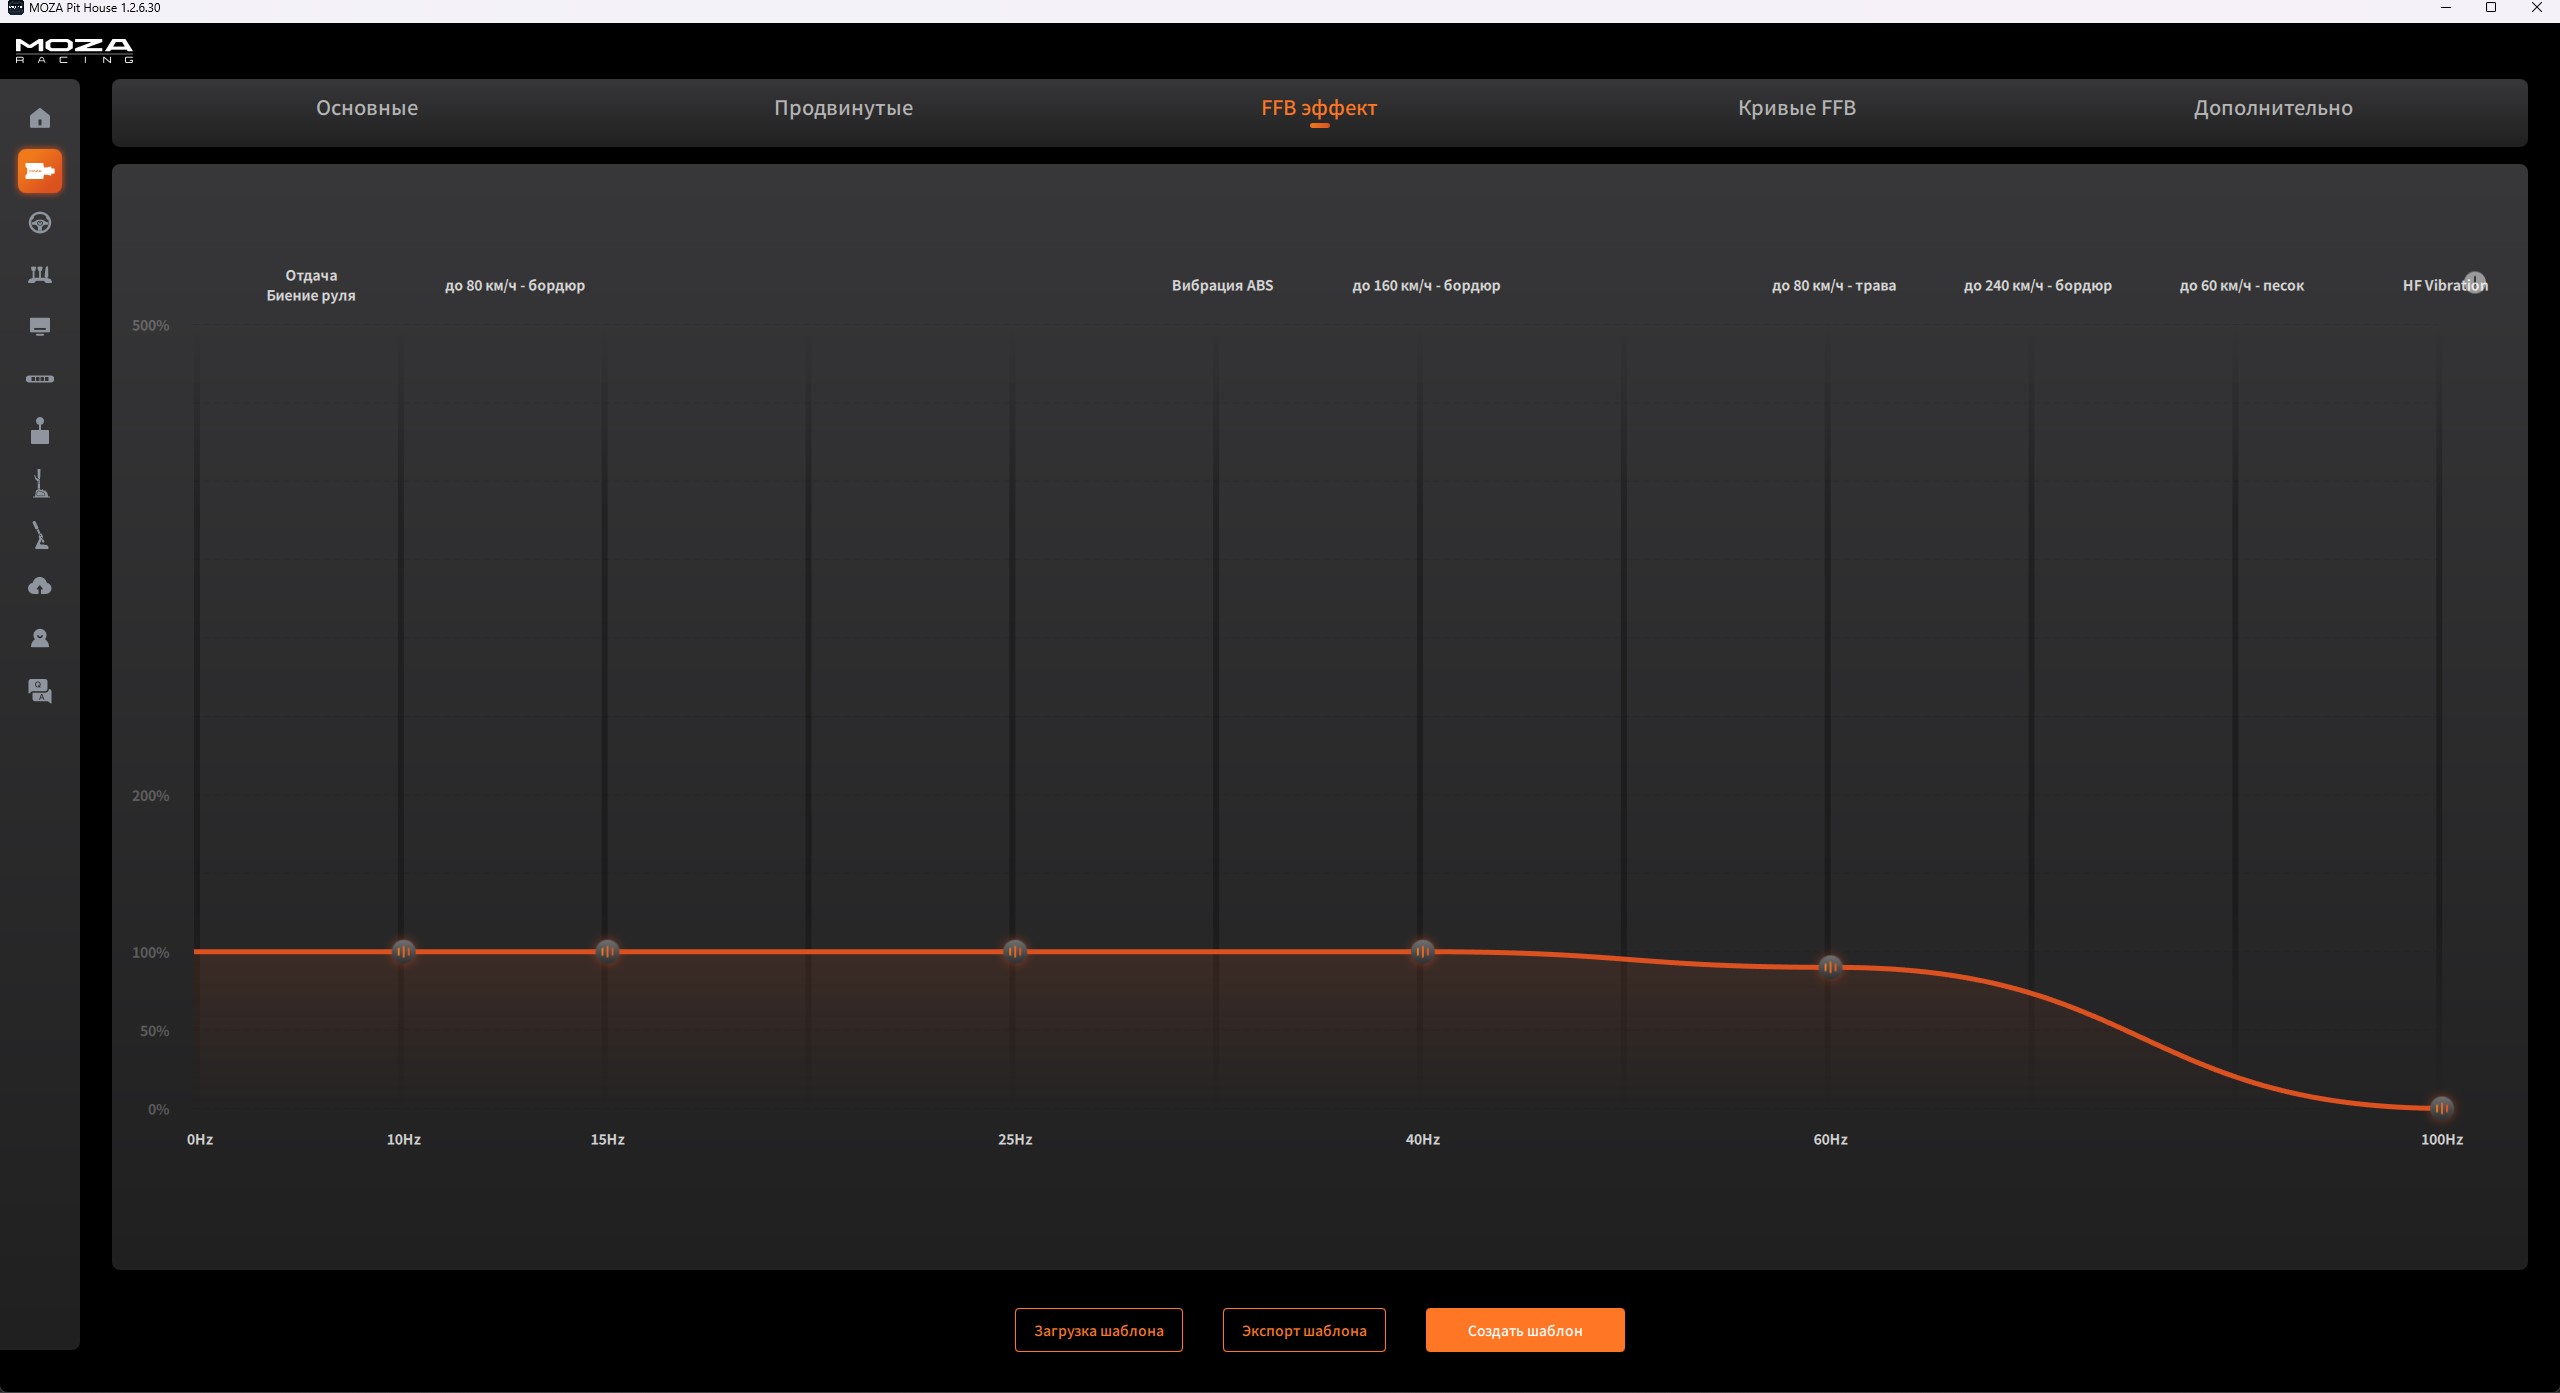Screen dimensions: 2560x1393
Task: Click the Вибрация ABS label
Action: point(1222,286)
